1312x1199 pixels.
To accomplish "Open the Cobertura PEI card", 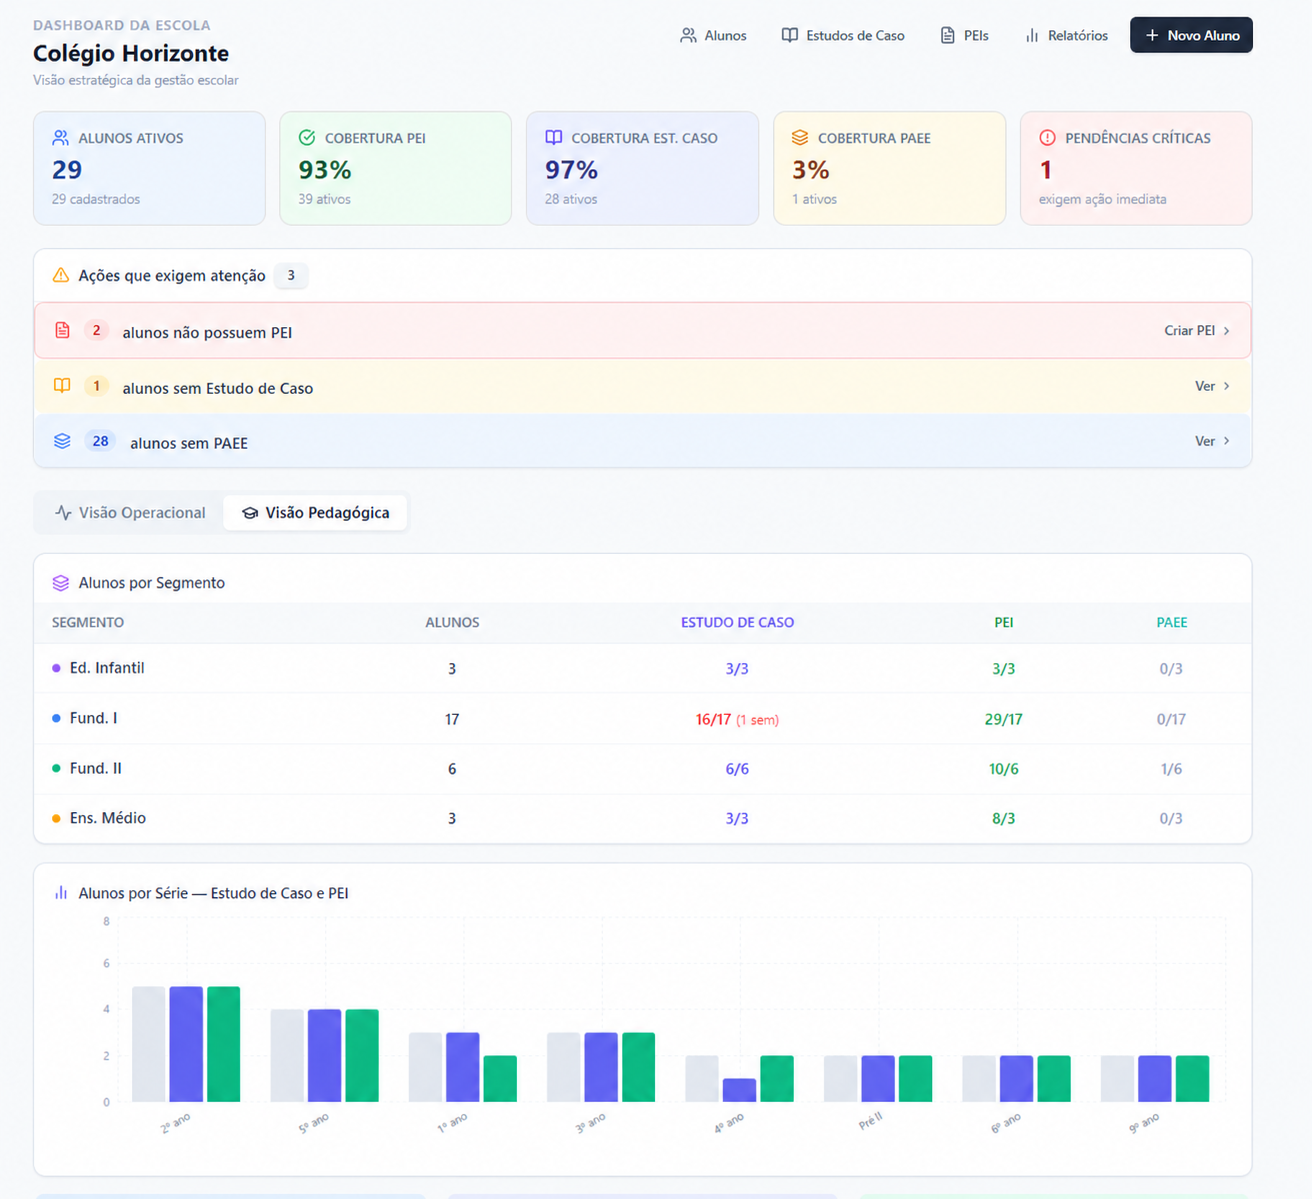I will [x=396, y=168].
